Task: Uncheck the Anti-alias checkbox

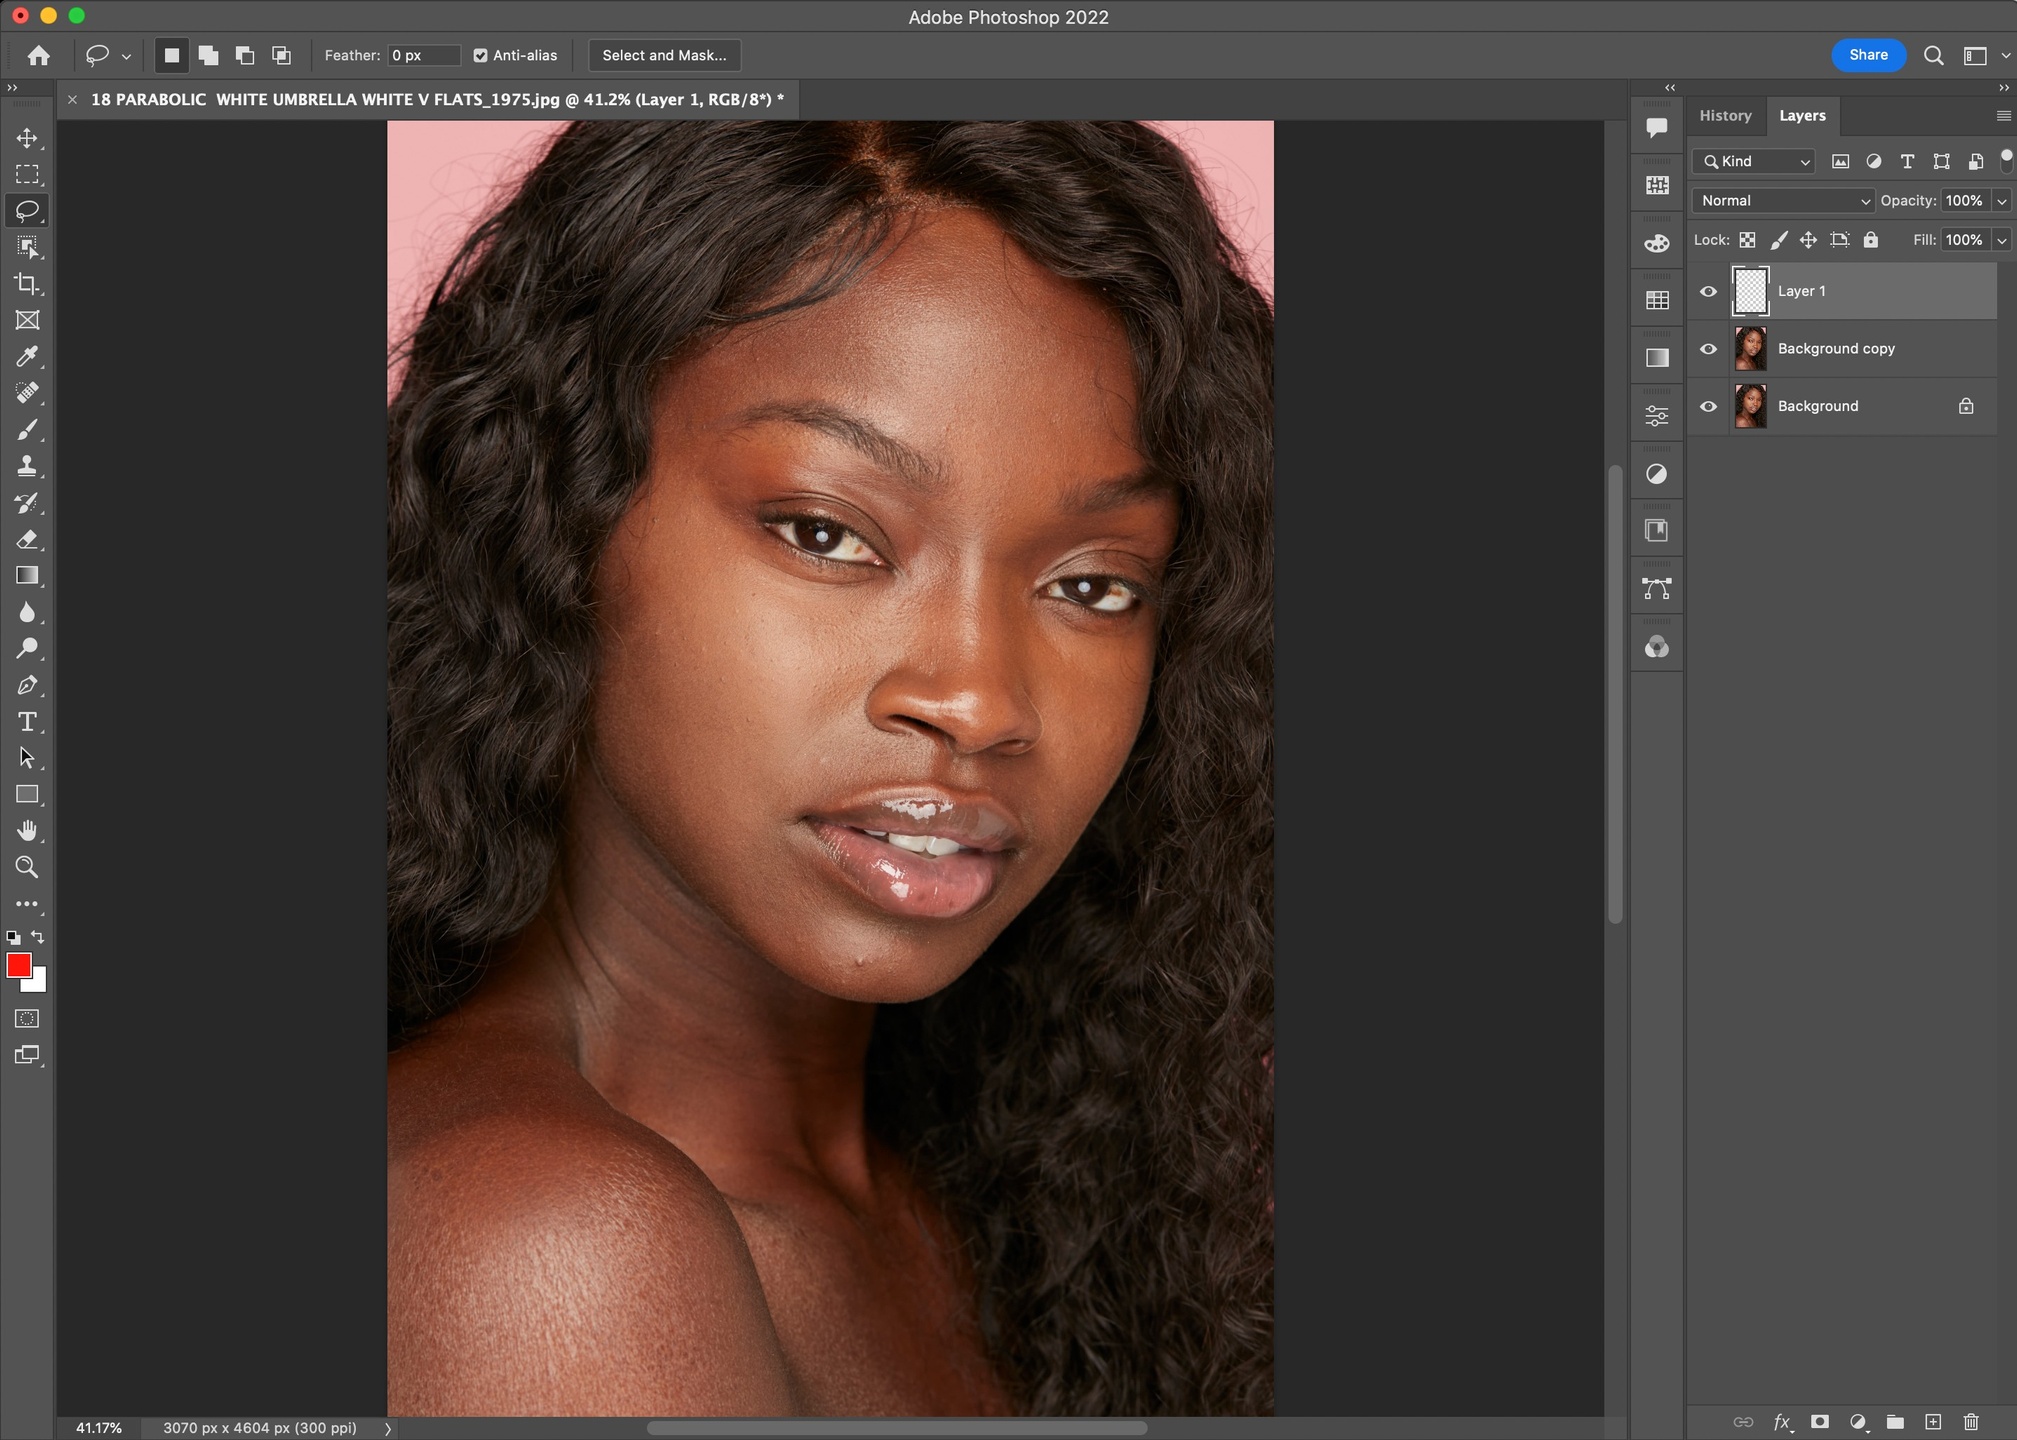Action: click(x=481, y=56)
